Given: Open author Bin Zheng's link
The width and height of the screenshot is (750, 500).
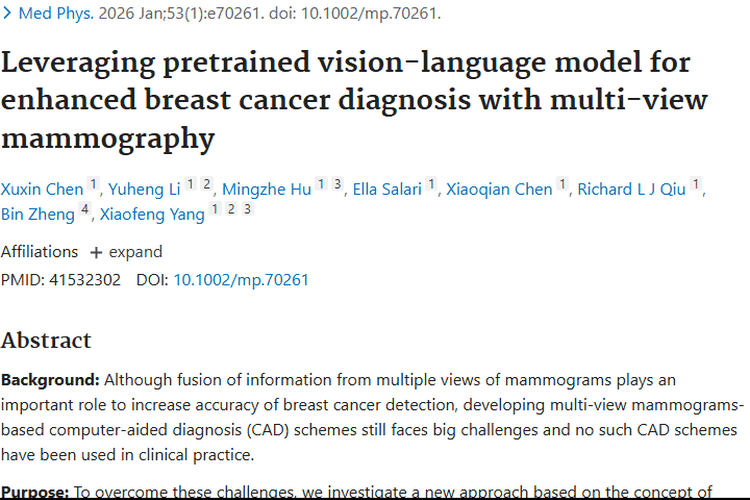Looking at the screenshot, I should point(37,214).
